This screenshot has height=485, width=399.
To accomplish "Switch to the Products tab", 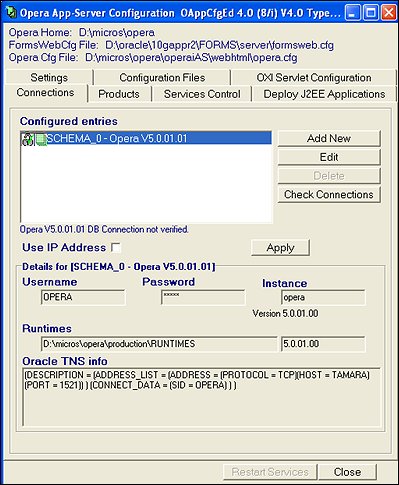I will 119,94.
